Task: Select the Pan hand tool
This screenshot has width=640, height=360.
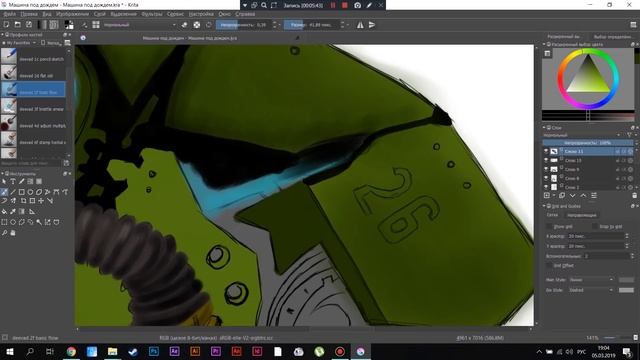Action: coord(13,233)
